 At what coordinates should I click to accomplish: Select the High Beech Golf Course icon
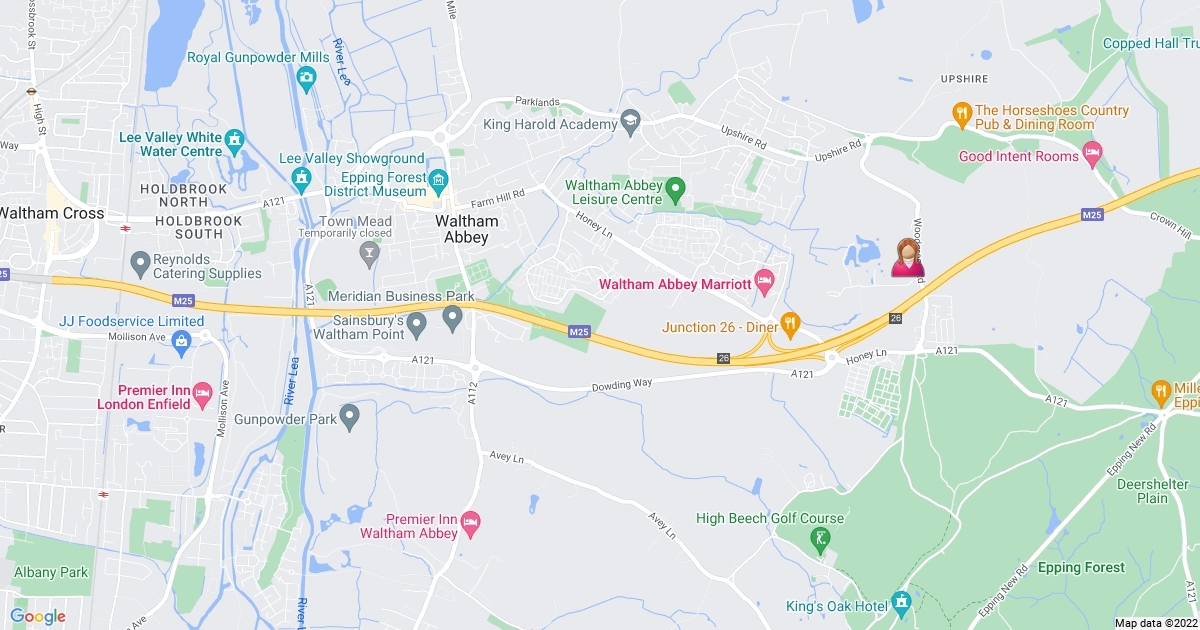click(x=821, y=541)
